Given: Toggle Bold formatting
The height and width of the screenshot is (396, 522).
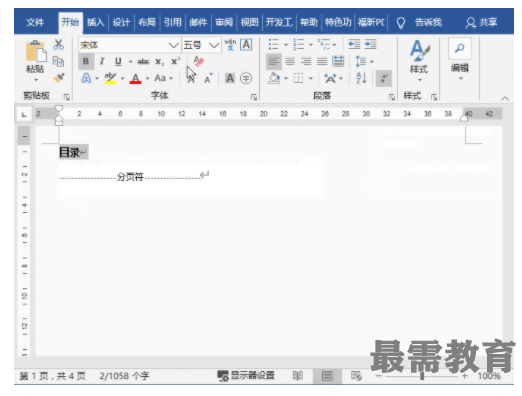Looking at the screenshot, I should pos(86,61).
